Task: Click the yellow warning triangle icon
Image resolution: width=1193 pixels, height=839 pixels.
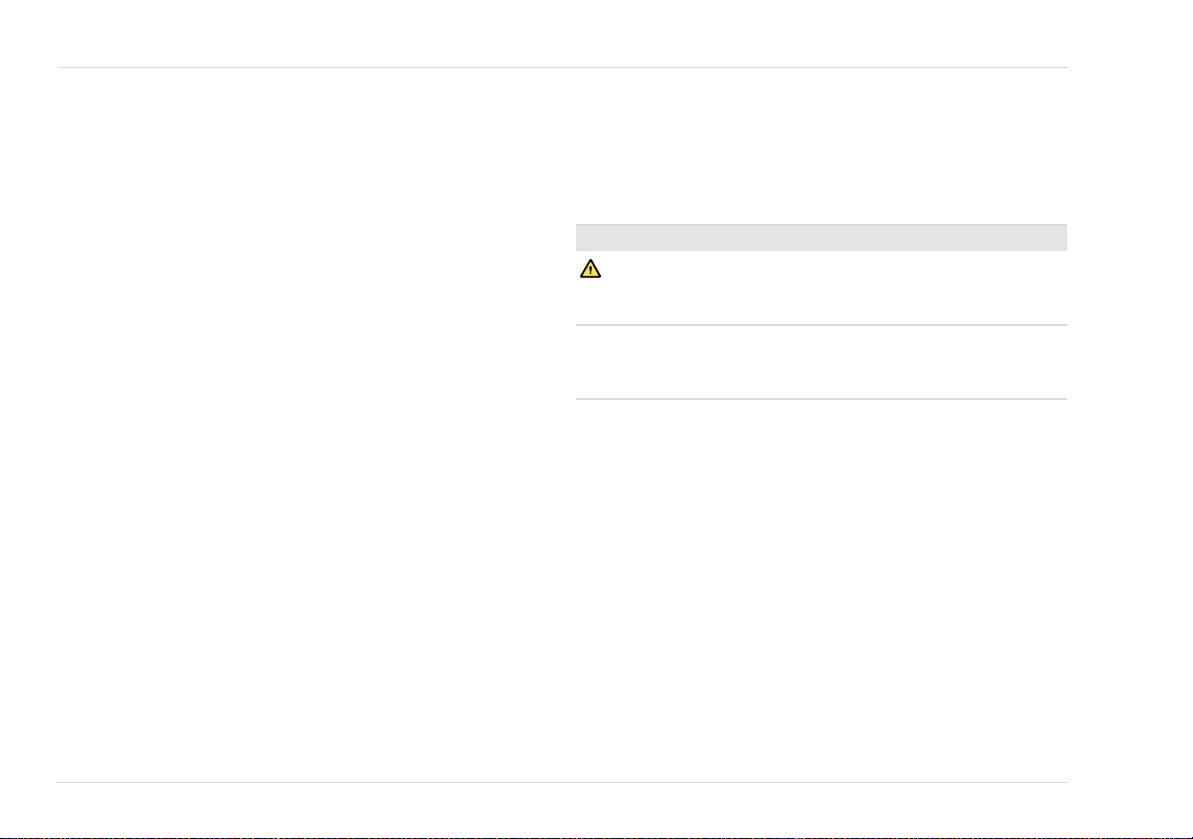Action: coord(590,269)
